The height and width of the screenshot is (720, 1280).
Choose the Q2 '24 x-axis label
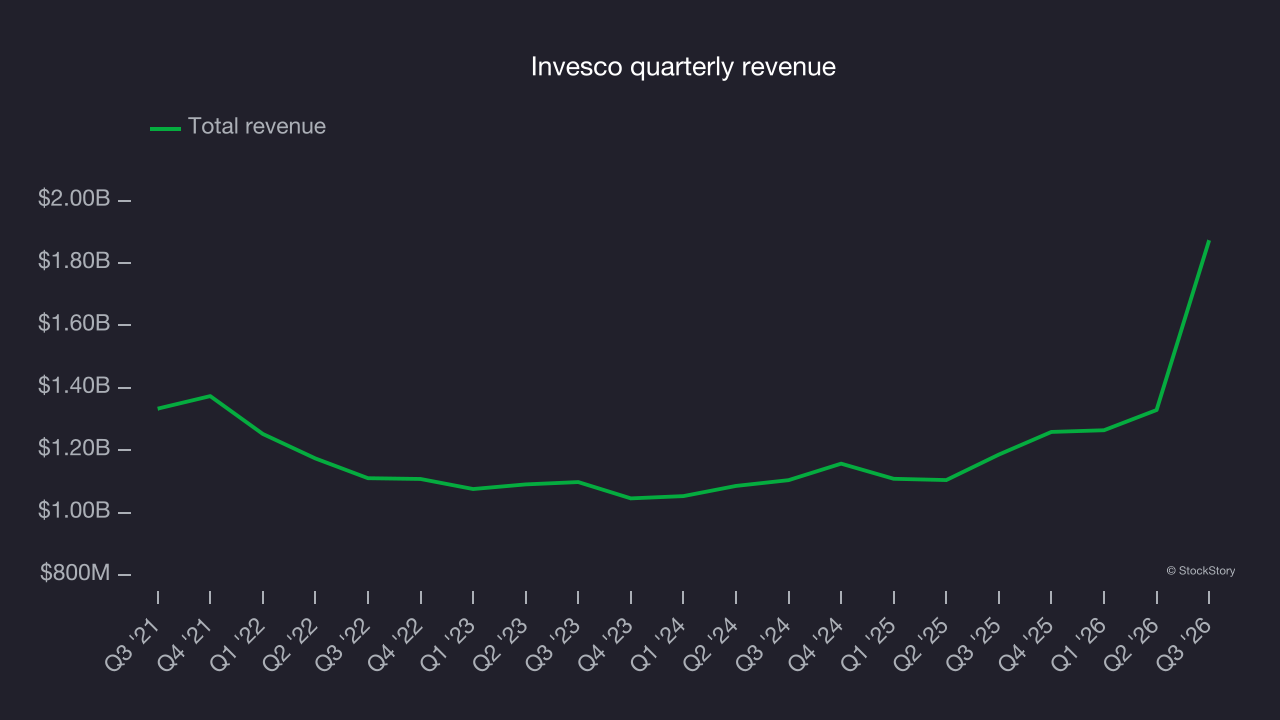(x=711, y=642)
